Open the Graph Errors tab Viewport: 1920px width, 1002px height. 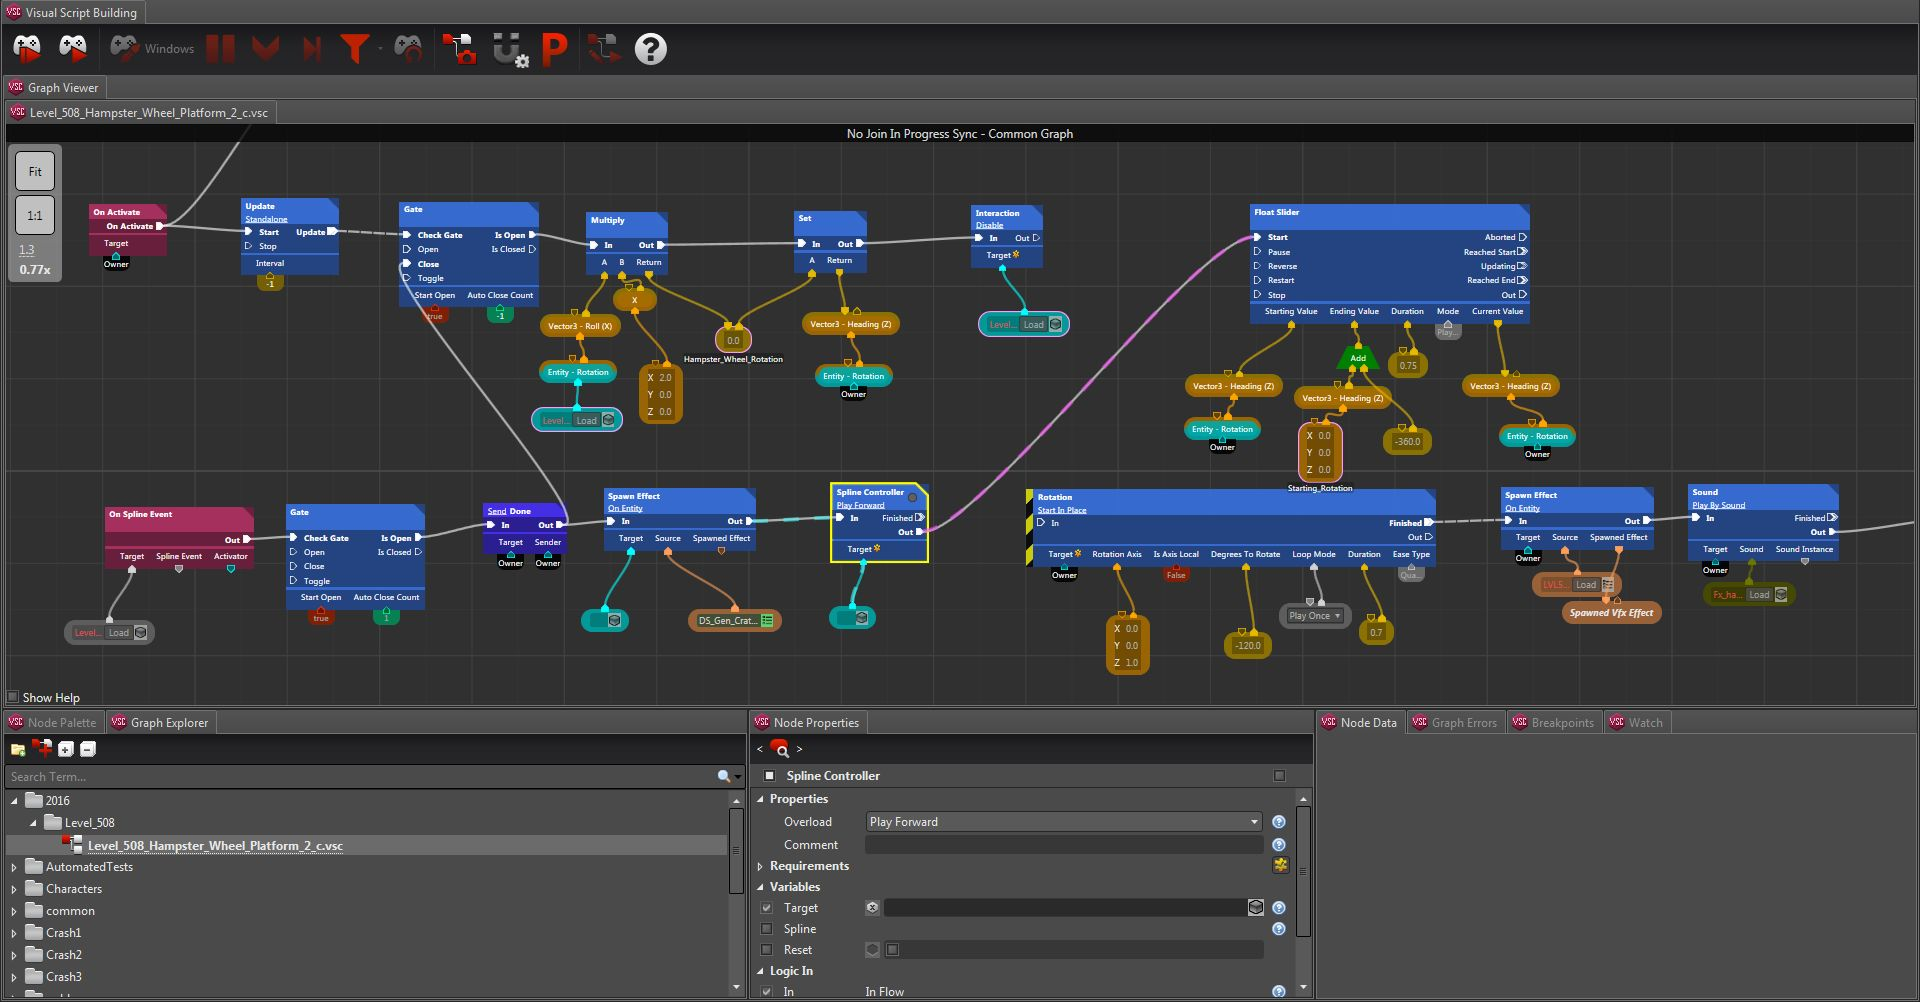(x=1454, y=722)
